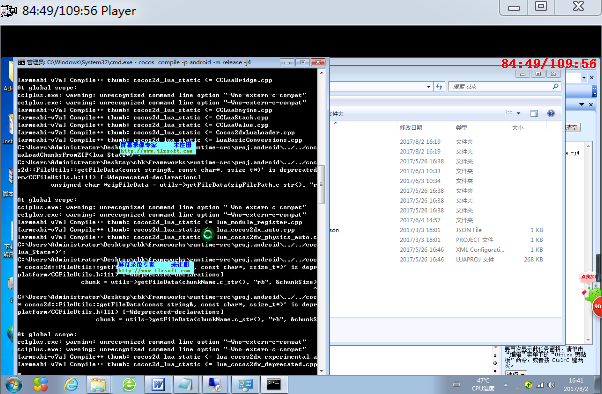The width and height of the screenshot is (602, 394).
Task: Open the Windows Explorer folder taskbar icon
Action: [x=98, y=384]
